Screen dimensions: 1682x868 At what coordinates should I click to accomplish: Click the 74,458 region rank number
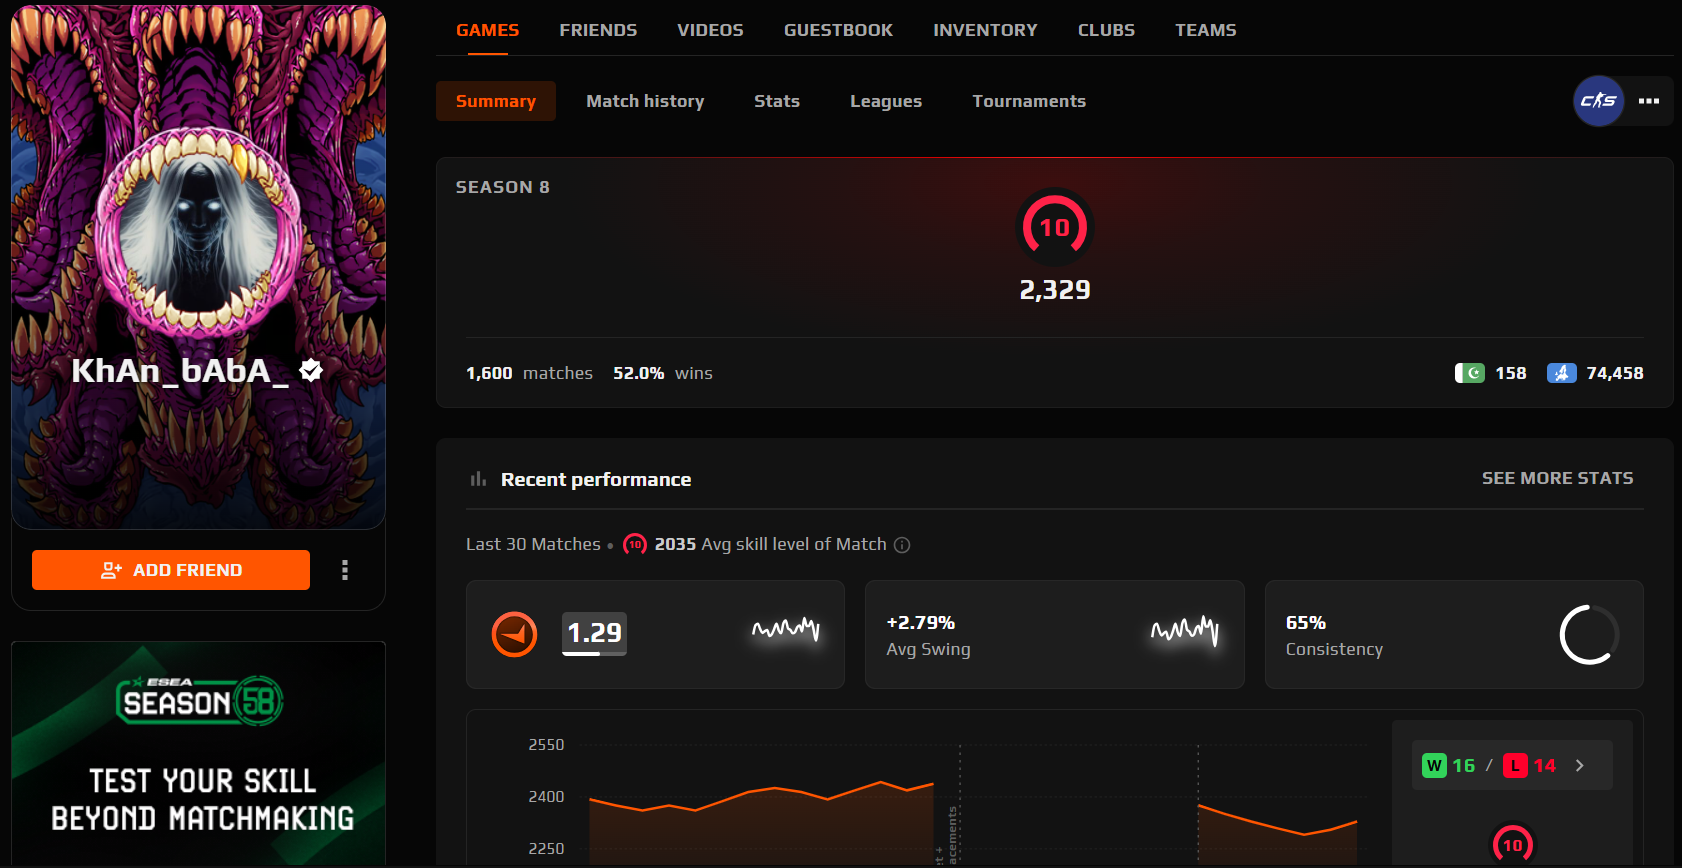(x=1614, y=373)
